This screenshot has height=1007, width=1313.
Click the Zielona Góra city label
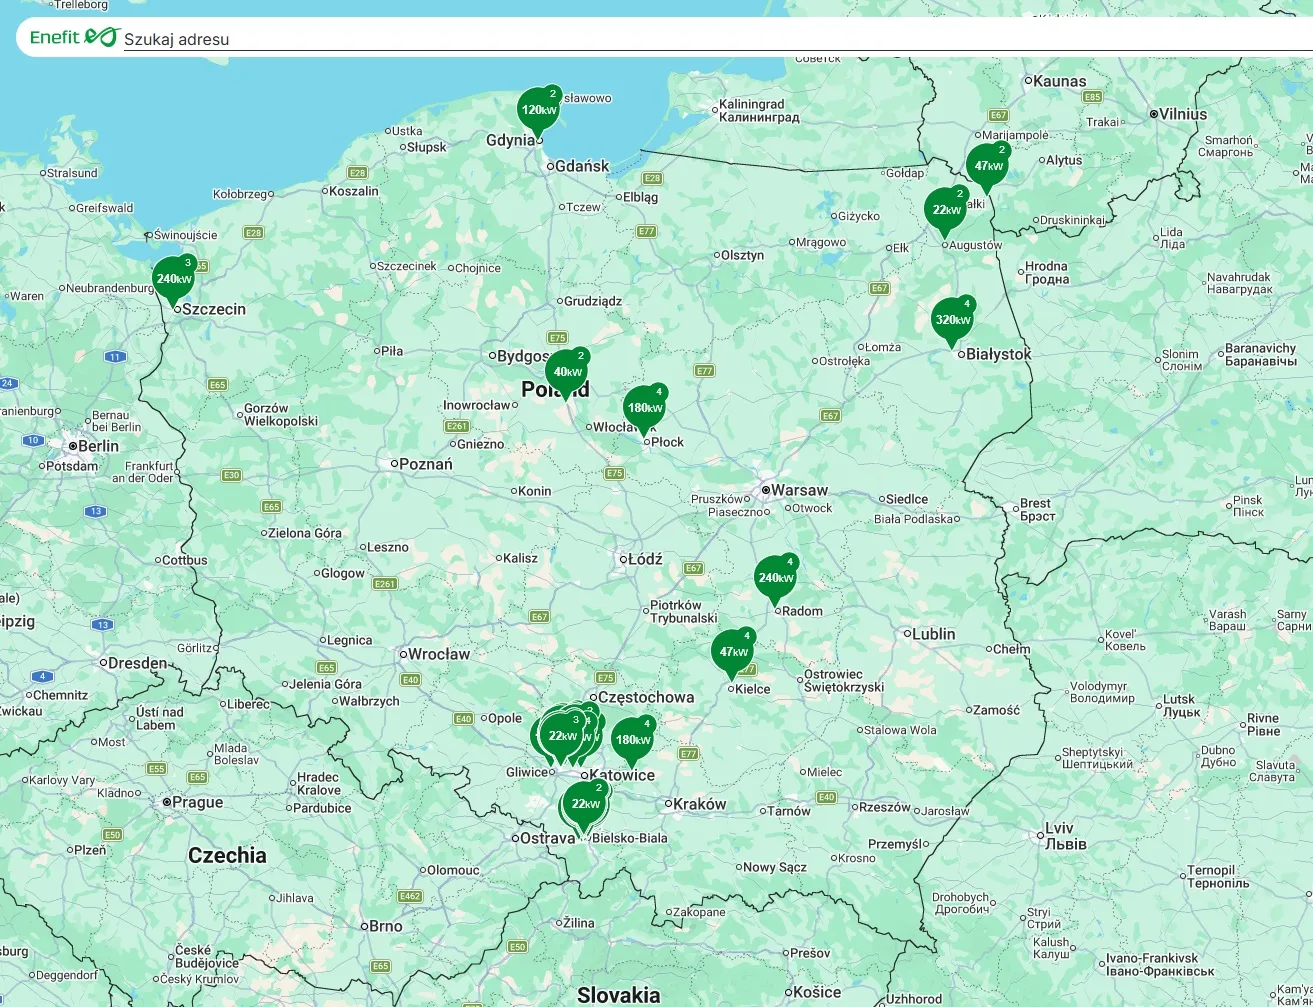click(305, 533)
